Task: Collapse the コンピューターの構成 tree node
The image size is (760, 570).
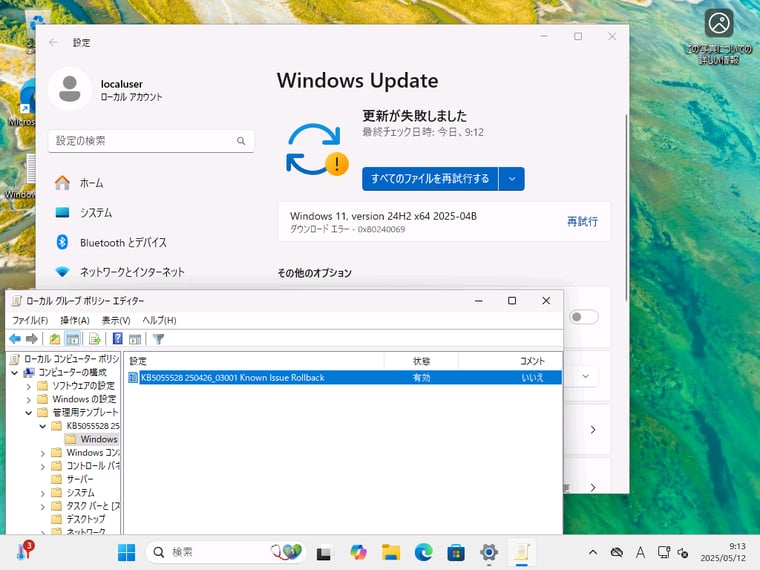Action: coord(15,372)
